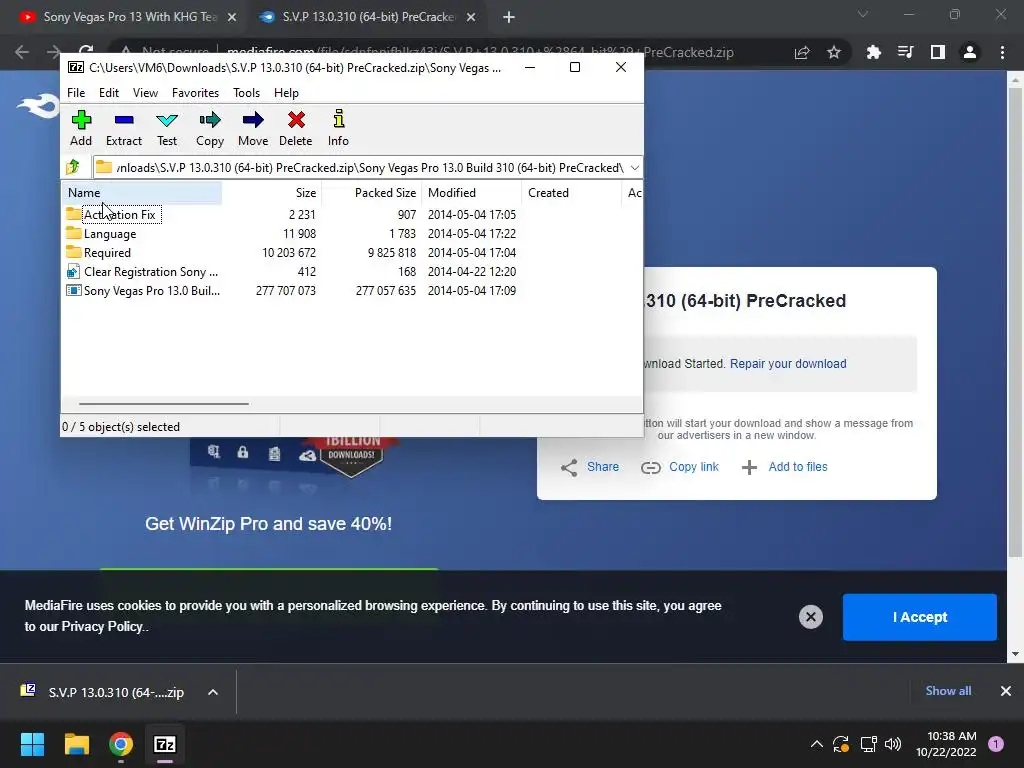Expand the 7-Zip address path dropdown
The width and height of the screenshot is (1024, 768).
(634, 168)
